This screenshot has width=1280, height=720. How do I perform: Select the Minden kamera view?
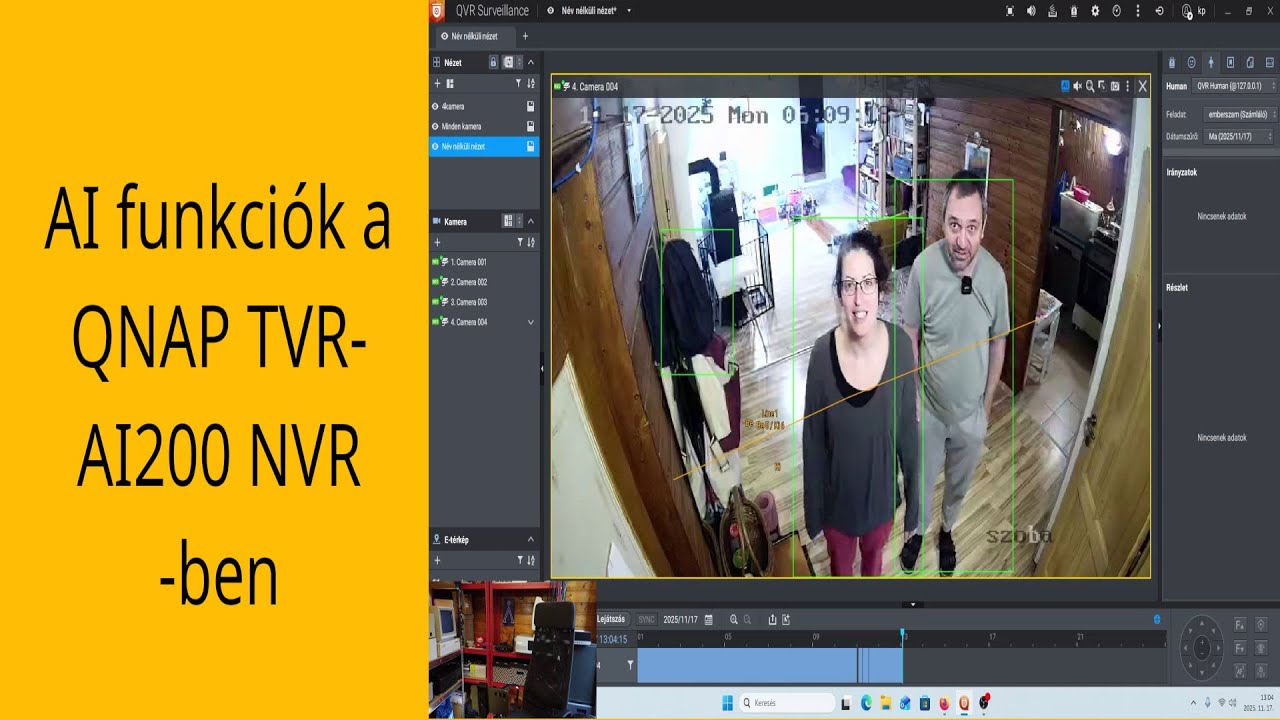click(x=484, y=126)
